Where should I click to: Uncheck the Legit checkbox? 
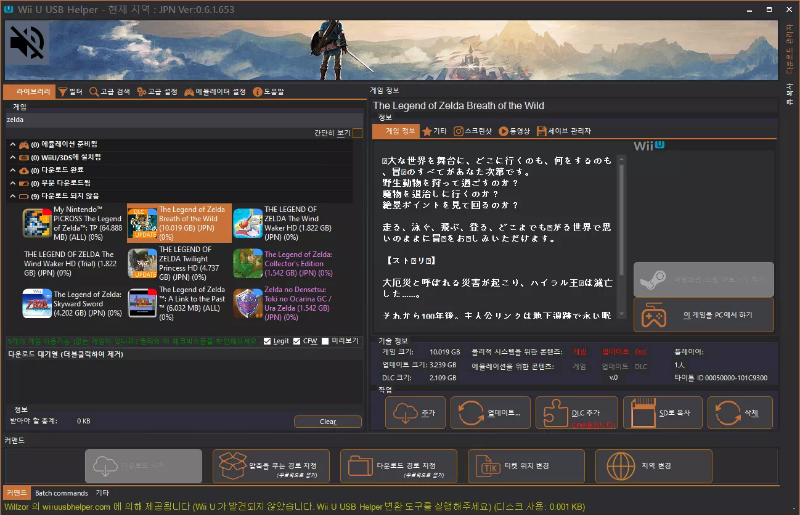click(267, 341)
